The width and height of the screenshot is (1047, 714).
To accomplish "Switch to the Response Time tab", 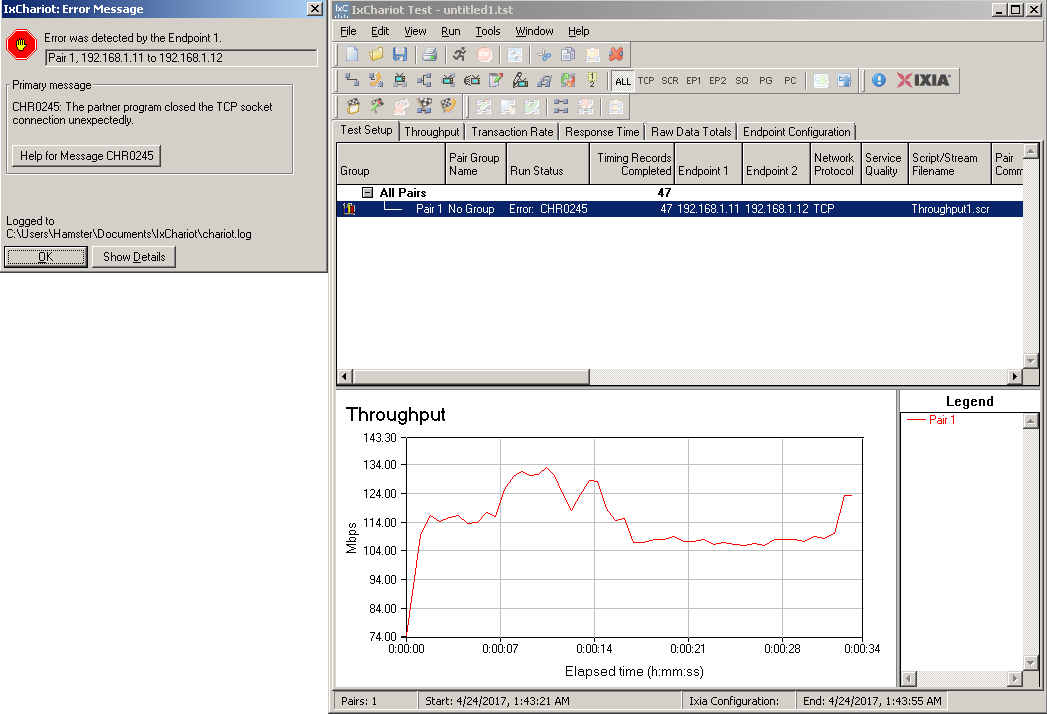I will [x=602, y=132].
